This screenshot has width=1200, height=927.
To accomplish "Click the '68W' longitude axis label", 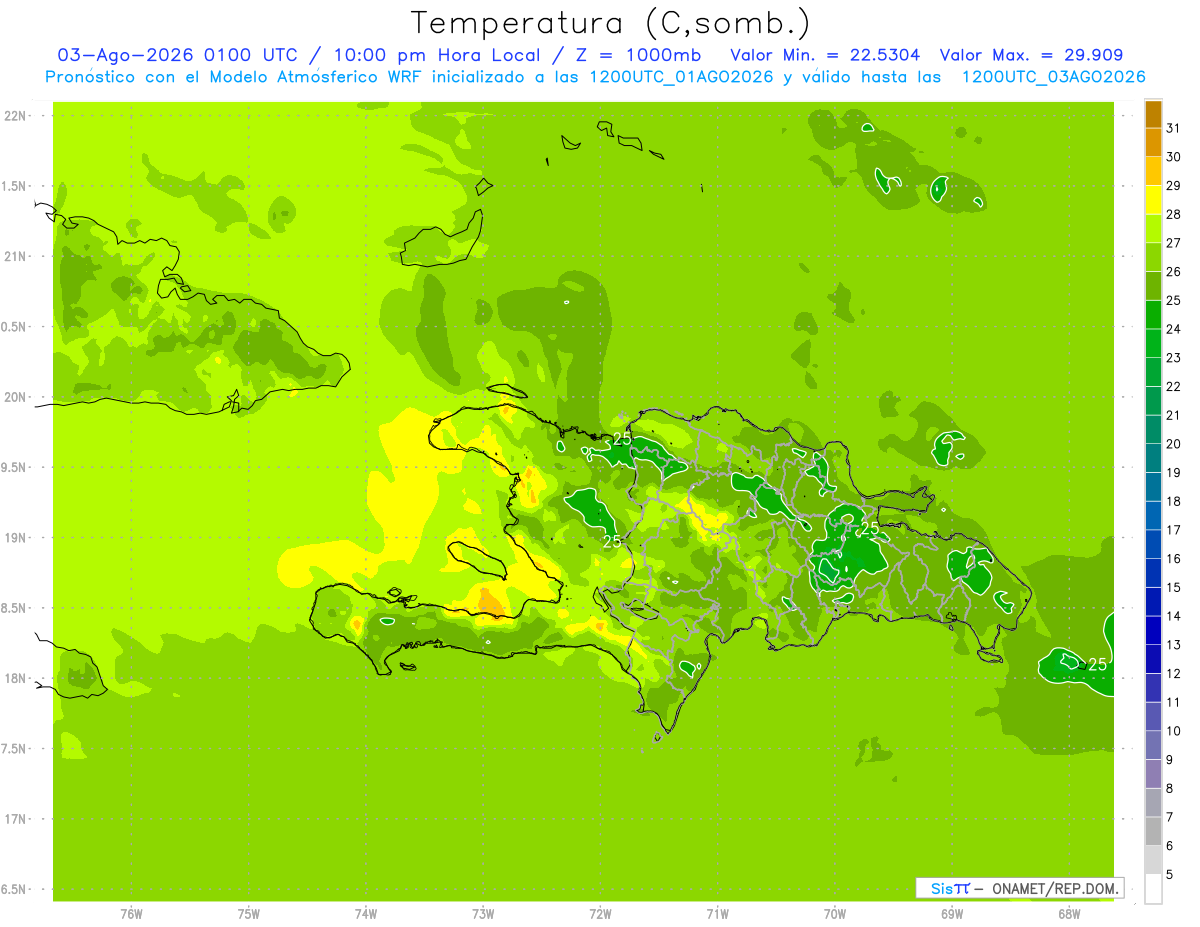I will 1069,913.
